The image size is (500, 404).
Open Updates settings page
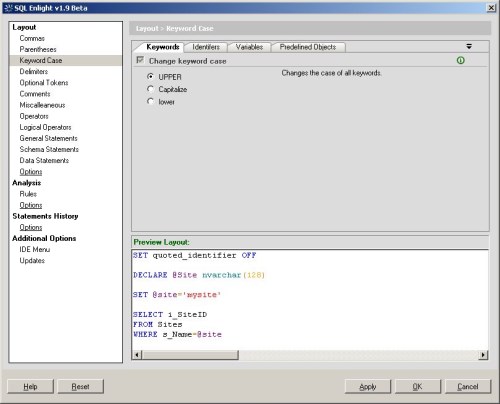pyautogui.click(x=32, y=261)
